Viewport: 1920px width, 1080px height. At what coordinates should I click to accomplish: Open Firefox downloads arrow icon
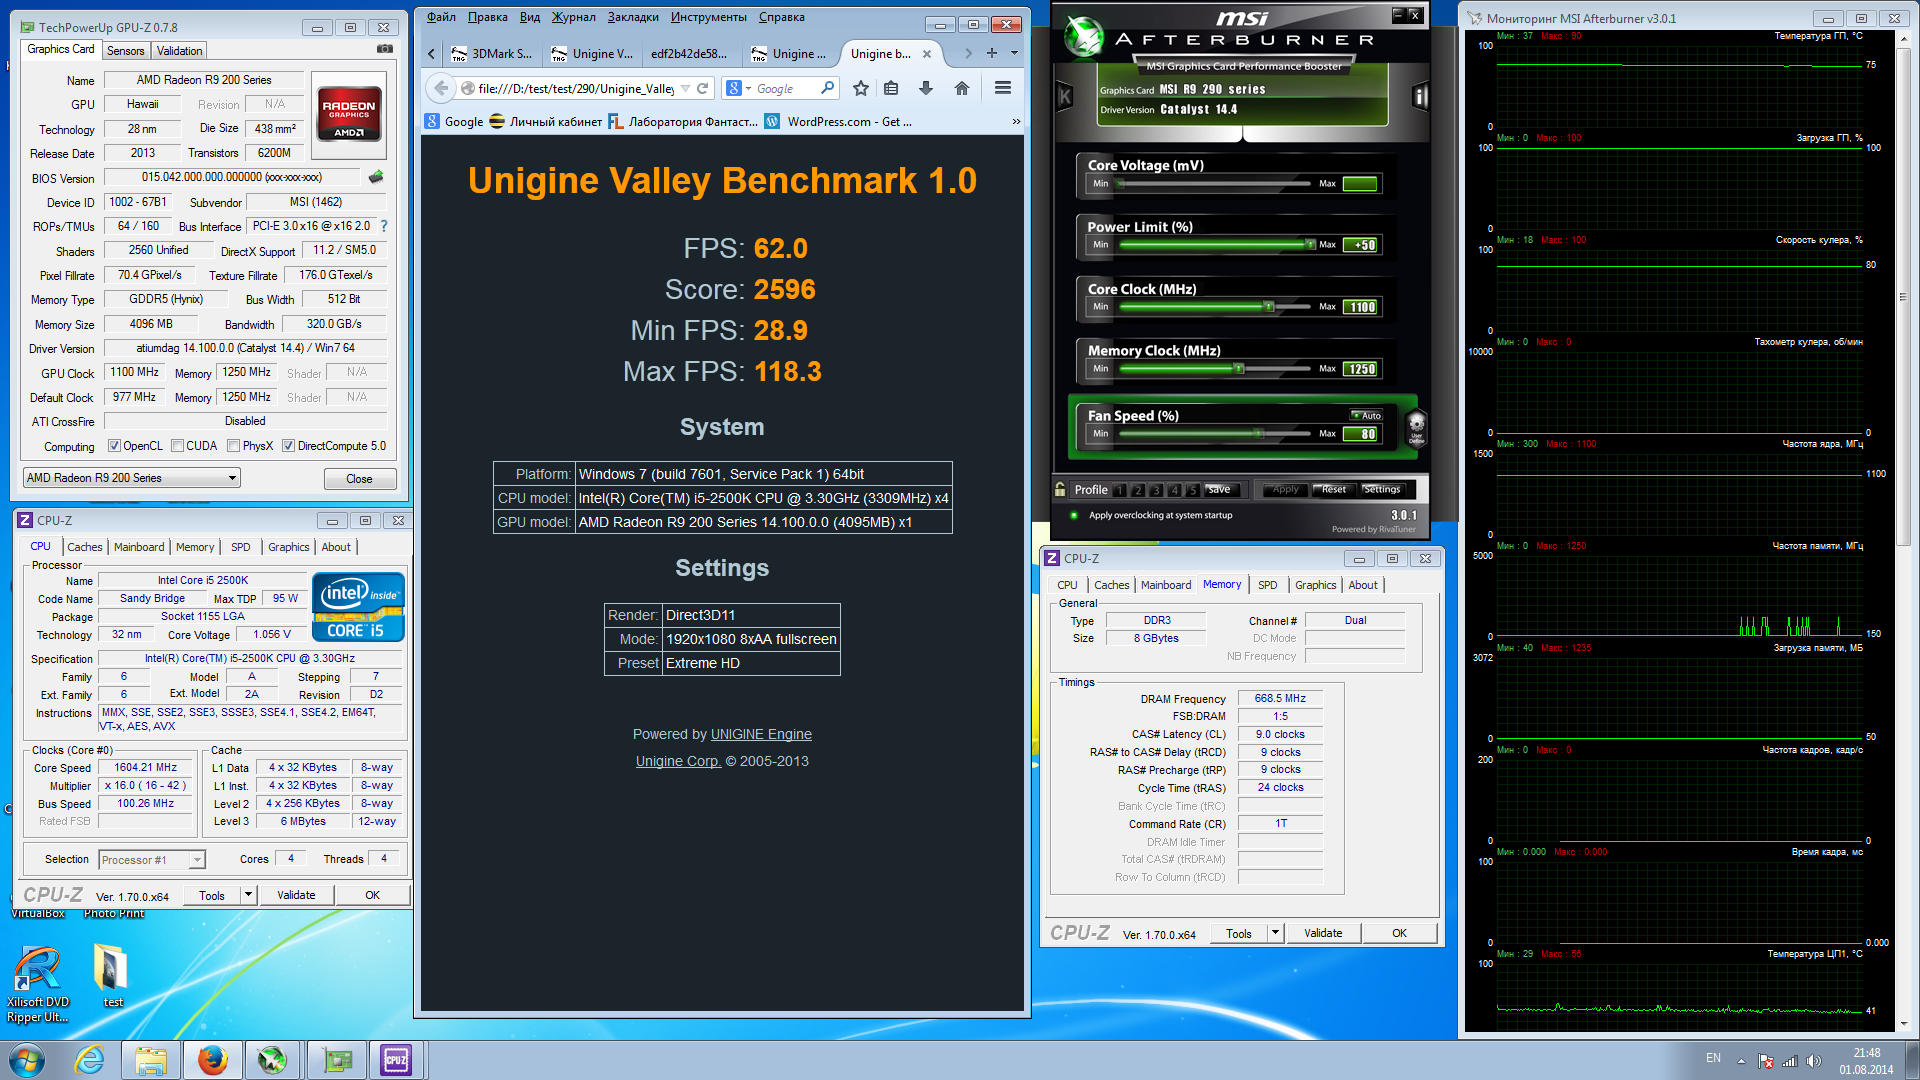click(926, 88)
